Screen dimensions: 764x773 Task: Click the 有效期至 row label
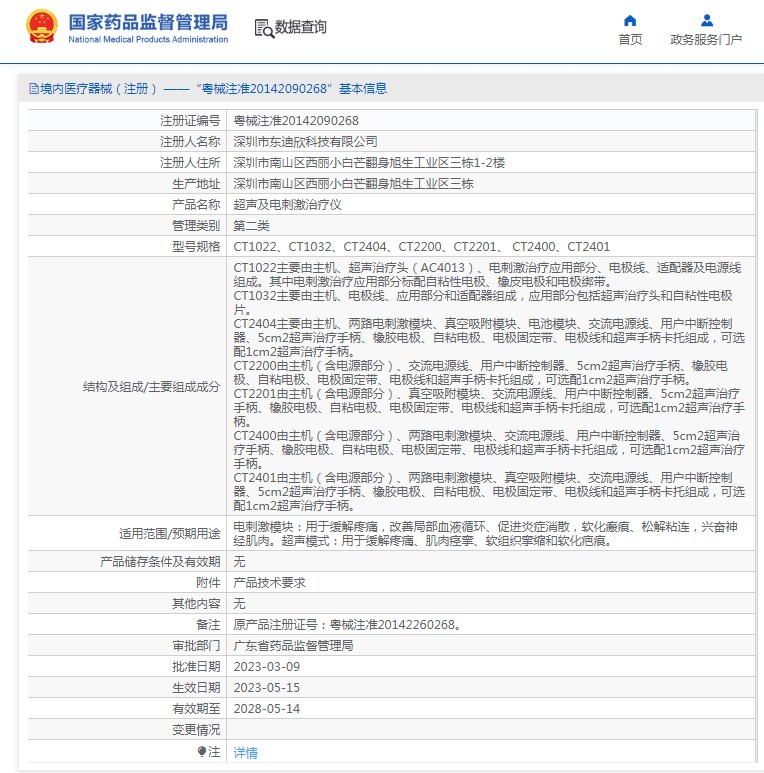[x=196, y=709]
